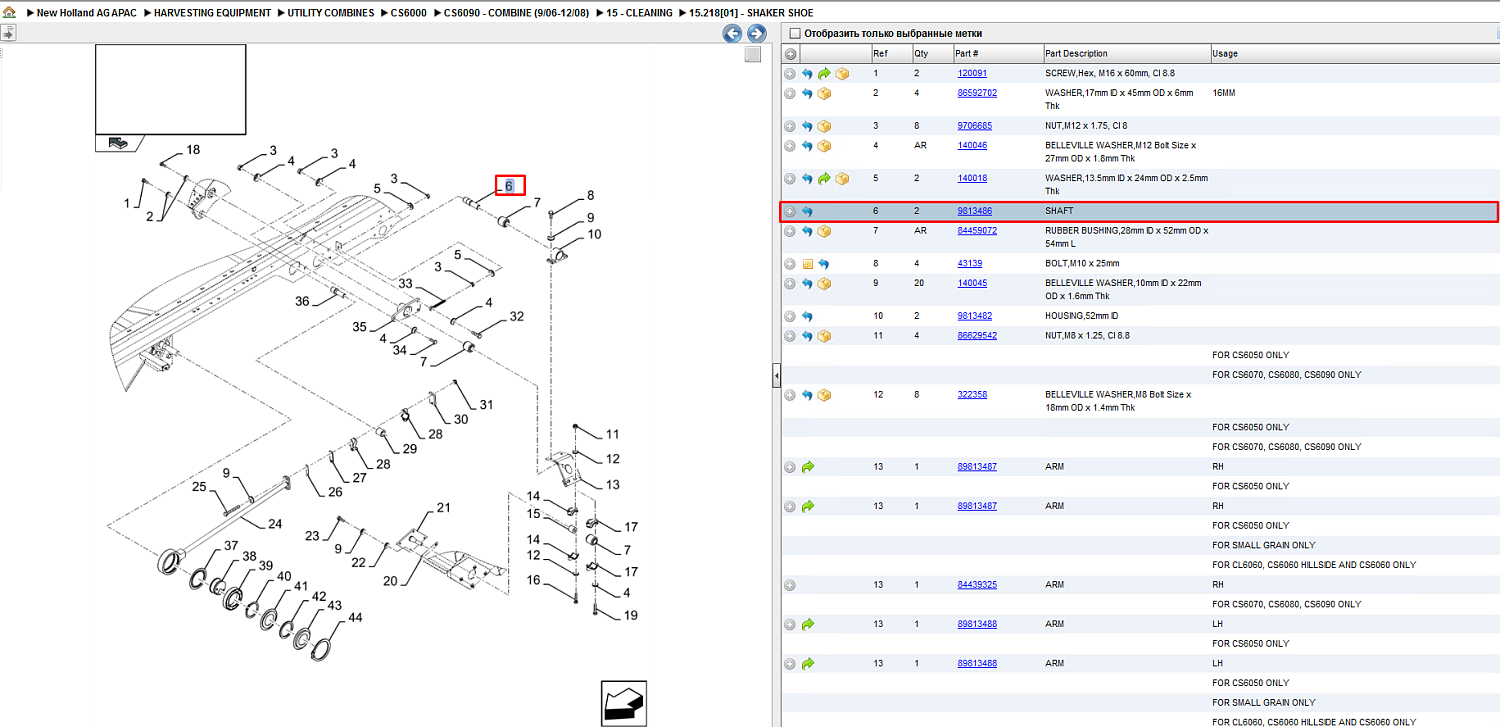Click the diagram overview thumbnail box

point(171,89)
